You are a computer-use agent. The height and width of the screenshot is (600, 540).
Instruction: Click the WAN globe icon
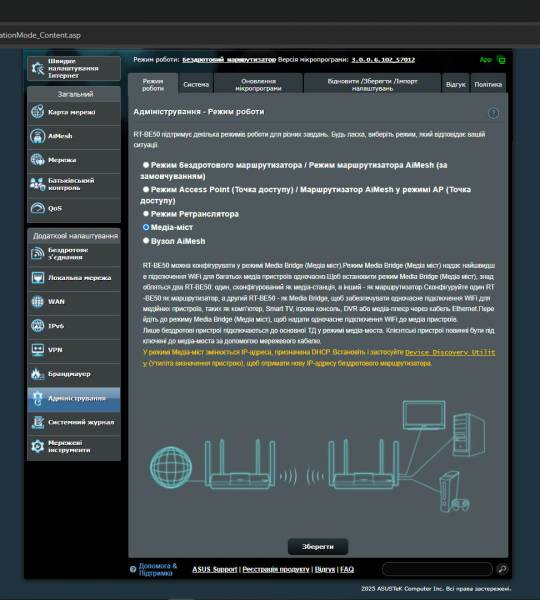point(38,302)
